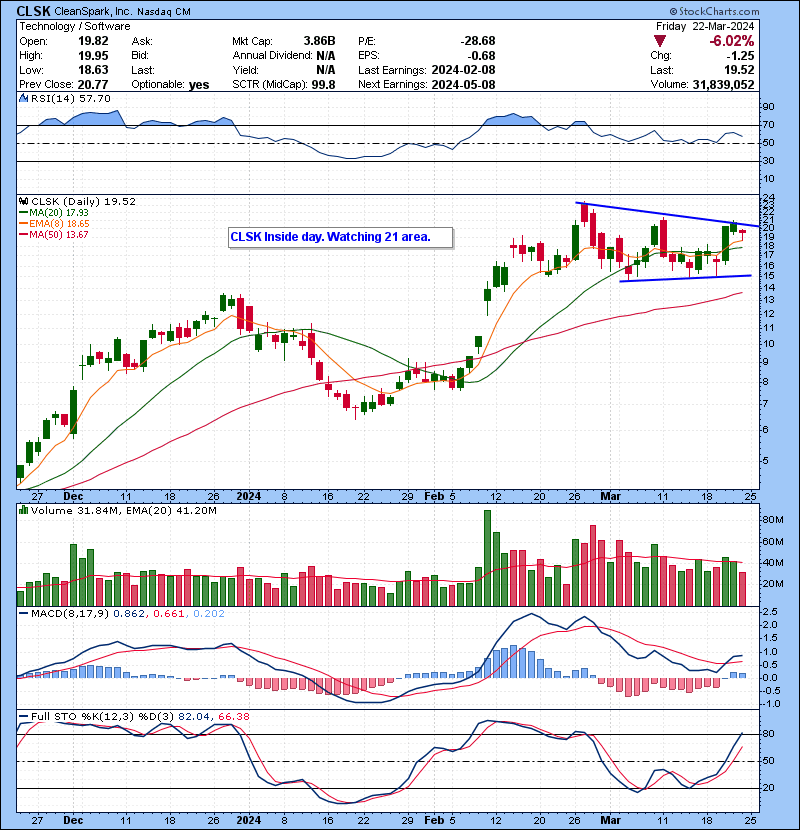The image size is (800, 830).
Task: Click the Chg value -1.25
Action: [x=740, y=56]
